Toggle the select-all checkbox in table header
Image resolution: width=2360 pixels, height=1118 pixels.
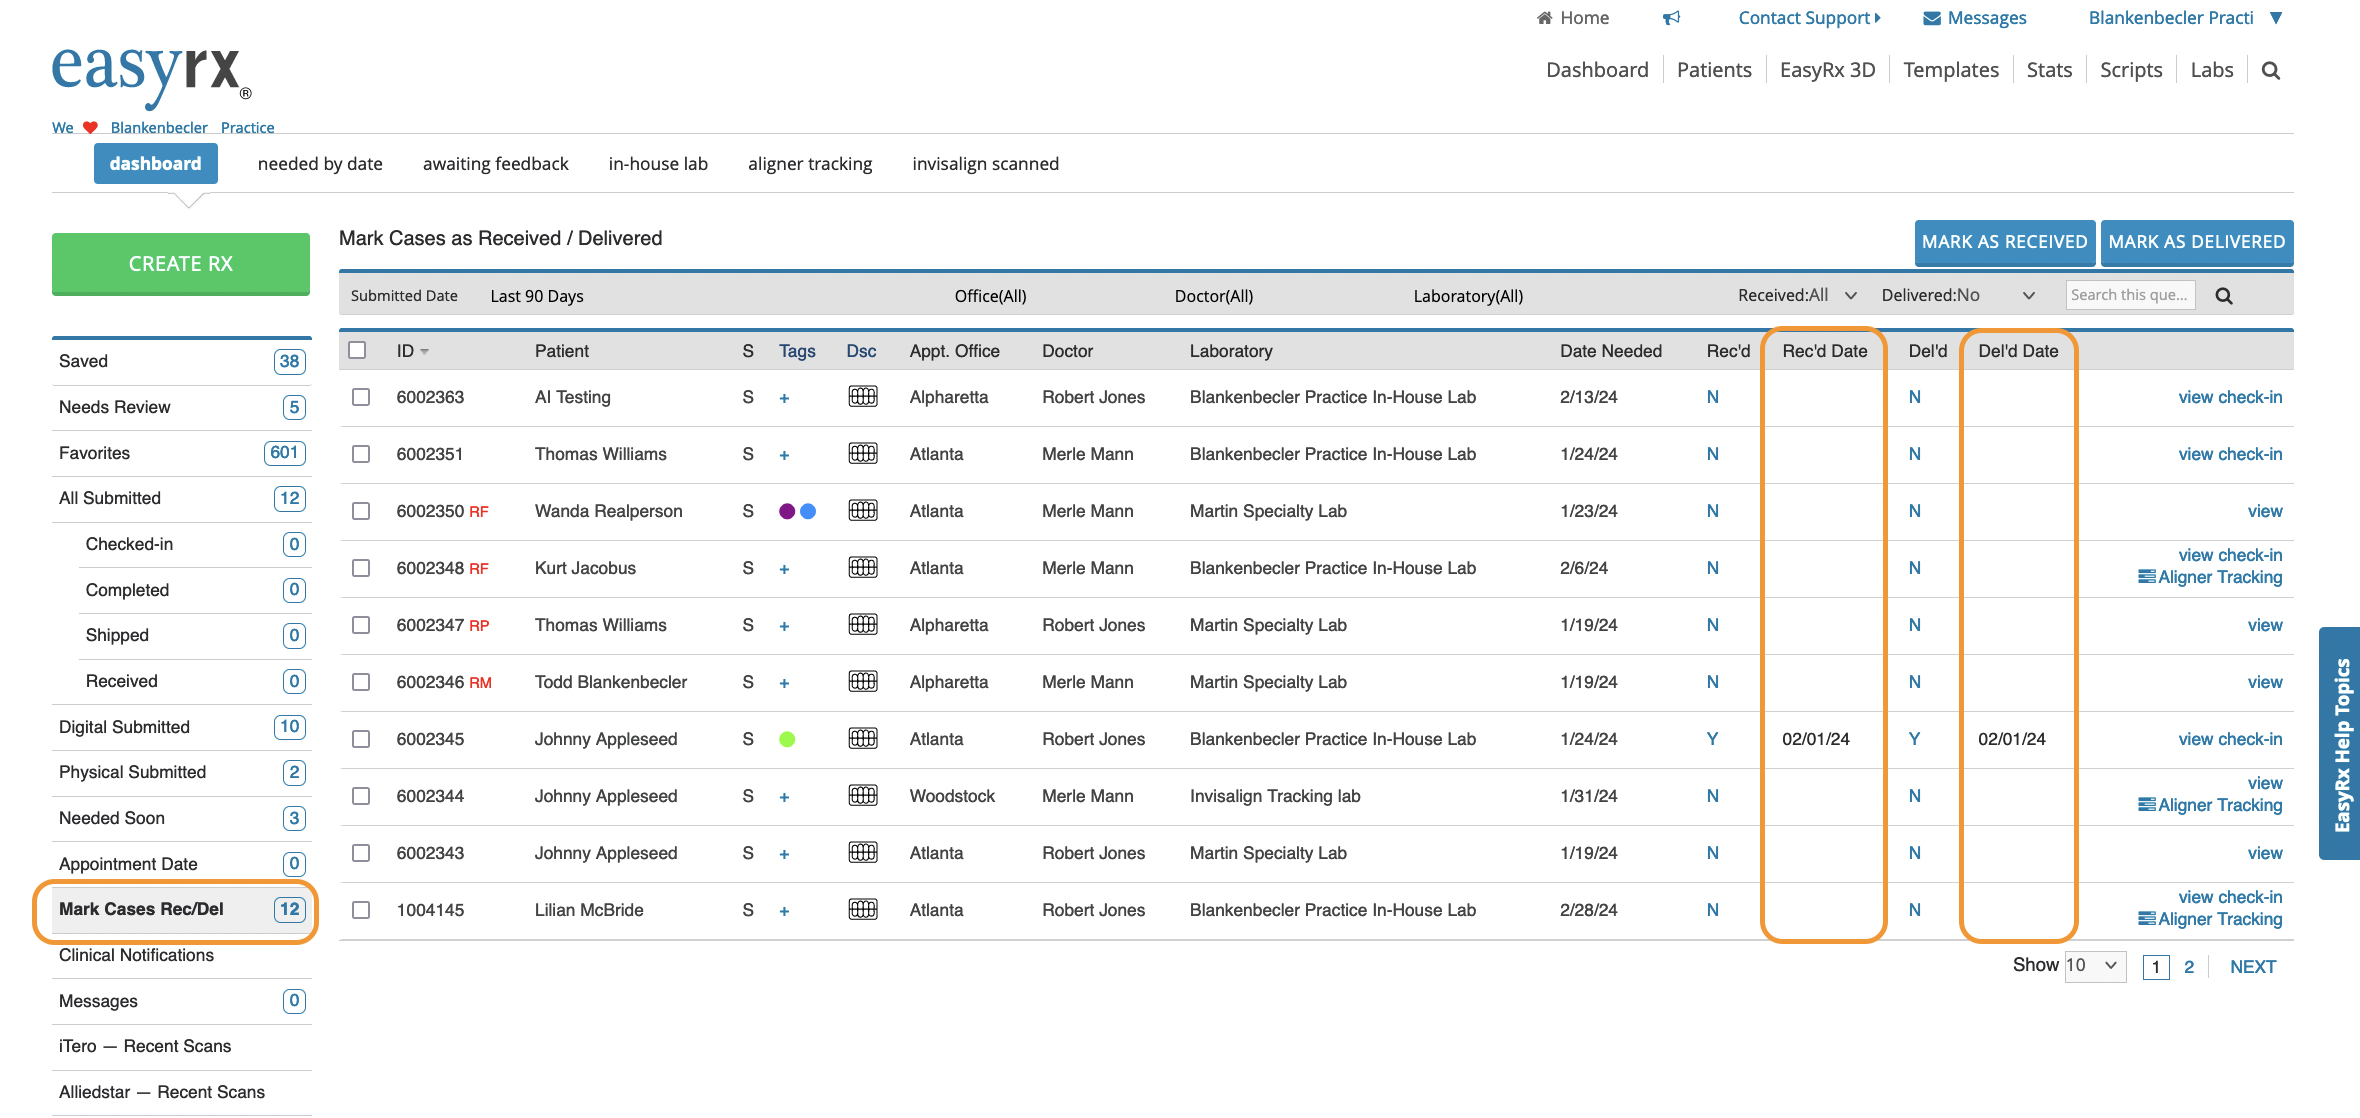coord(357,350)
